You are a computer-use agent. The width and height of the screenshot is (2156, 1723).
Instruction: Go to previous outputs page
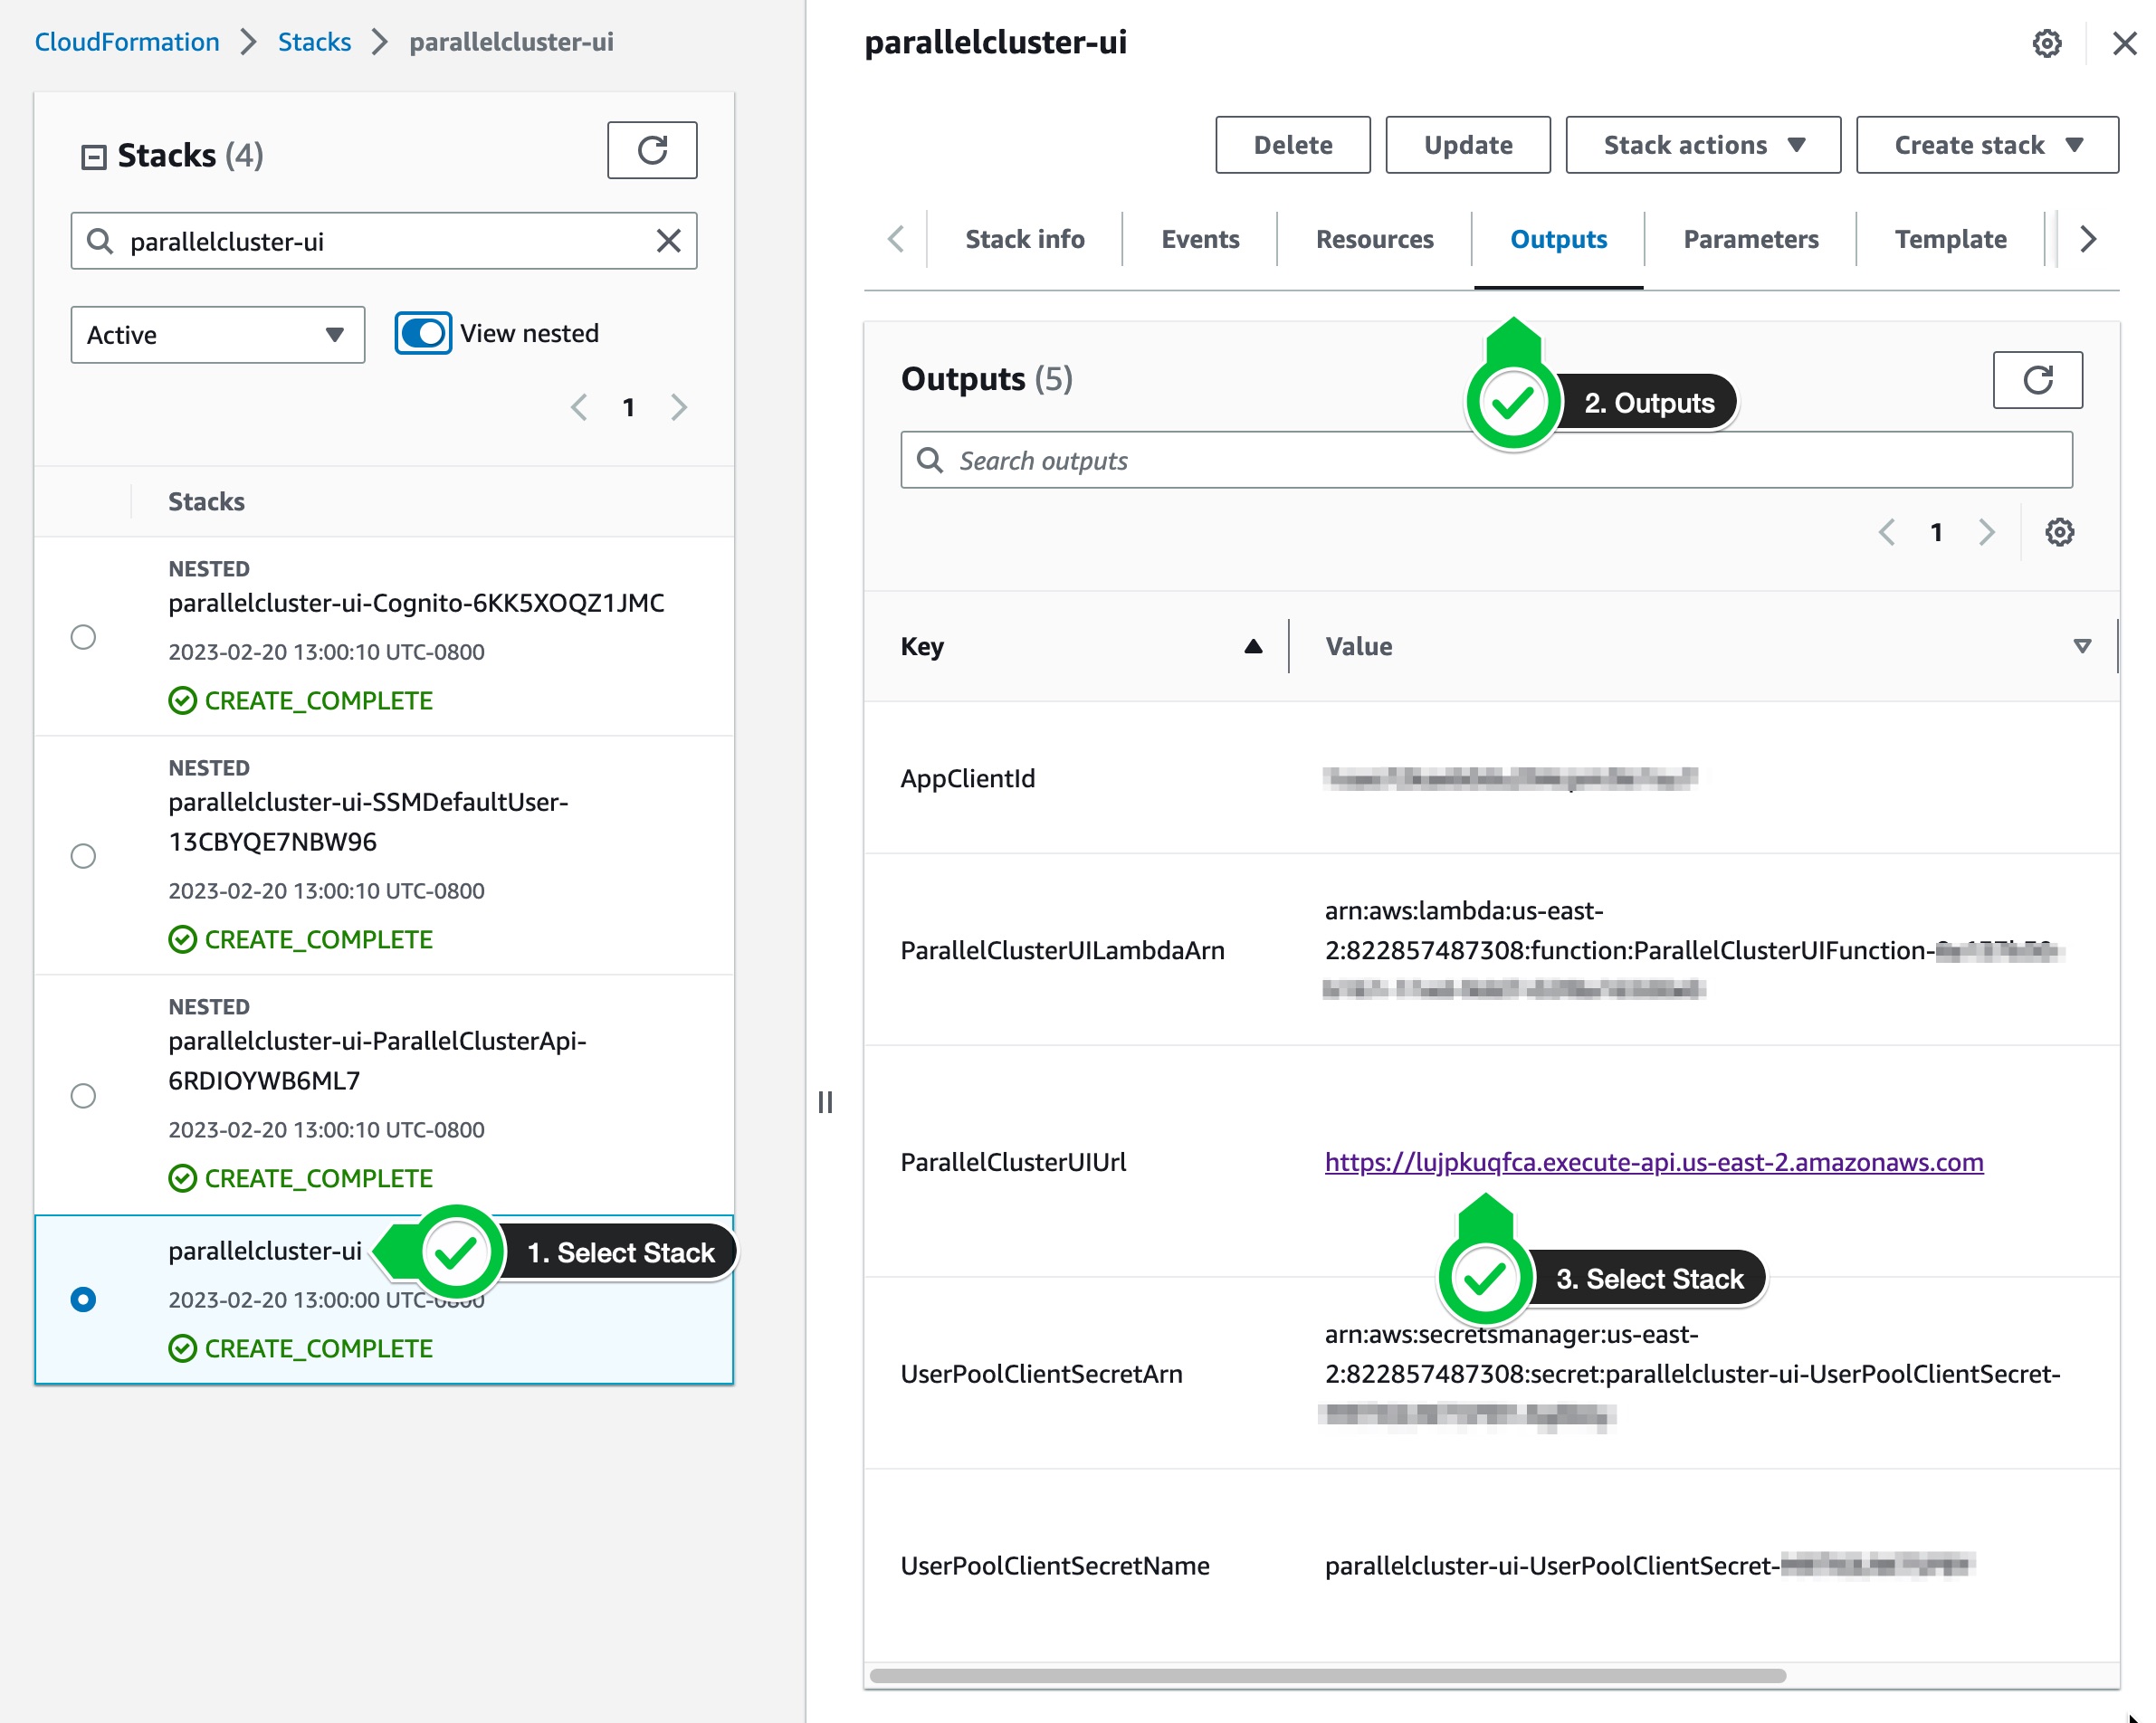point(1887,533)
